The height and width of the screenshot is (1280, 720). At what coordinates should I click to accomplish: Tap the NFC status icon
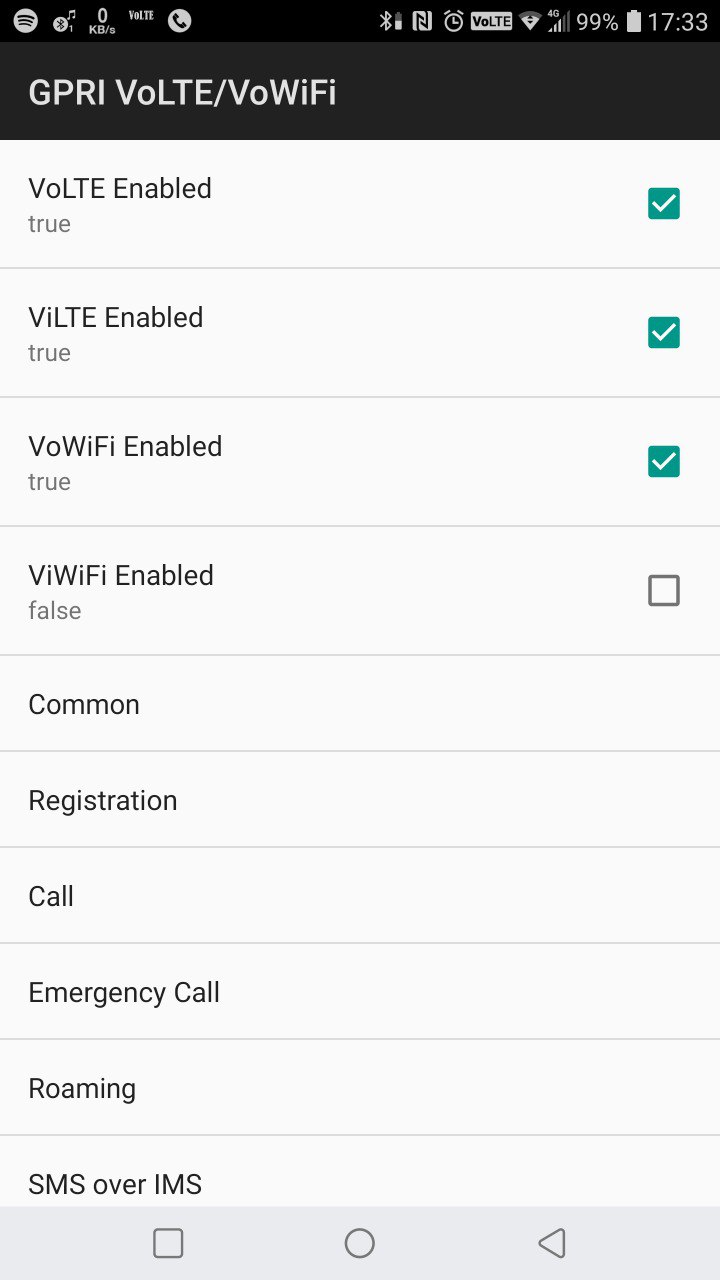click(422, 21)
